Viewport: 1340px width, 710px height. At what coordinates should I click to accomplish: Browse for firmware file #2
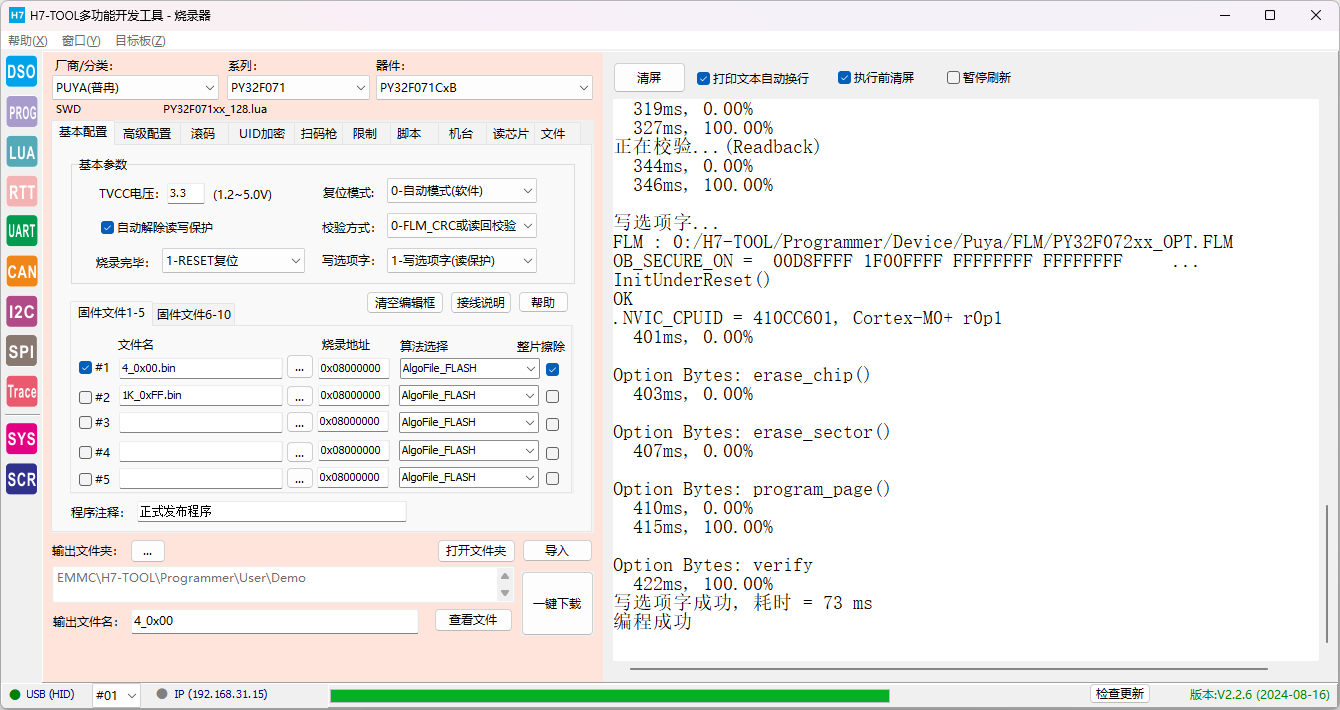pos(299,396)
